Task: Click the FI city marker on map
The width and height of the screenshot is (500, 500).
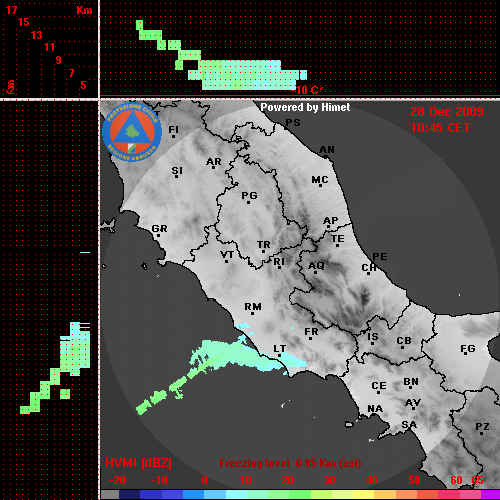Action: [x=173, y=136]
